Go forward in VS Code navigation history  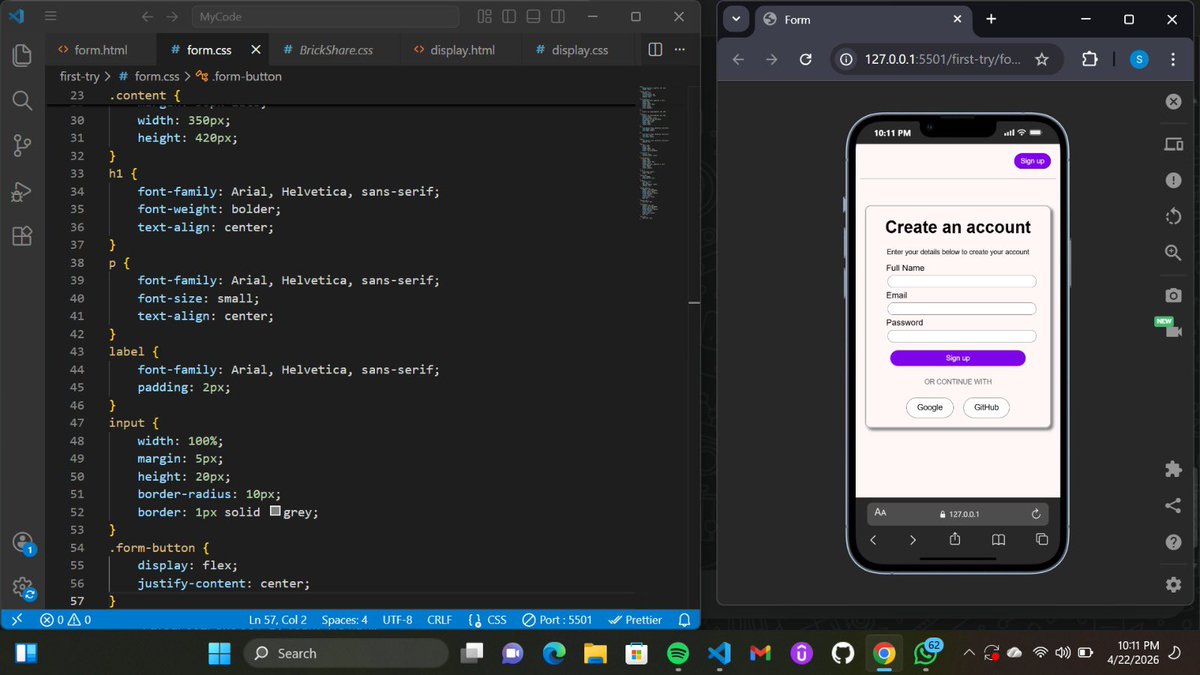tap(172, 17)
